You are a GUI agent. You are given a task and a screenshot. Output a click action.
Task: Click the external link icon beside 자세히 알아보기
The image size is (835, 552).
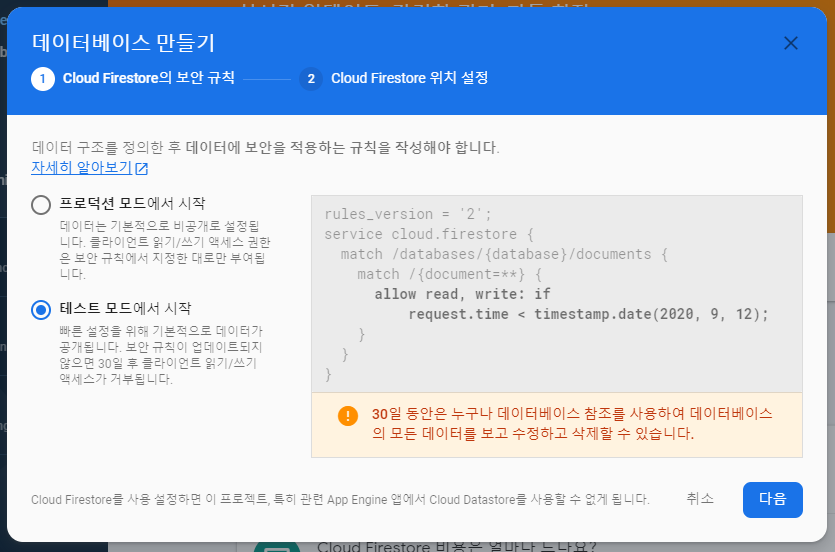[x=141, y=169]
